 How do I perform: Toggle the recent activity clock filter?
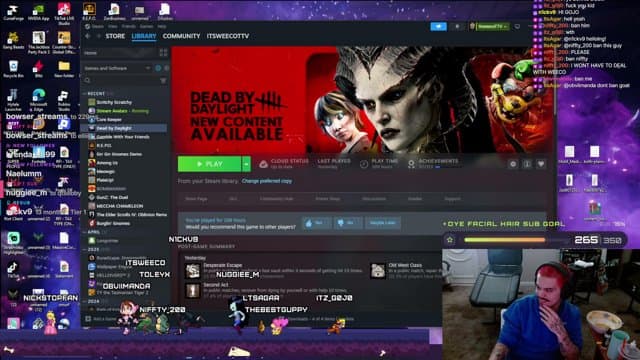[158, 68]
